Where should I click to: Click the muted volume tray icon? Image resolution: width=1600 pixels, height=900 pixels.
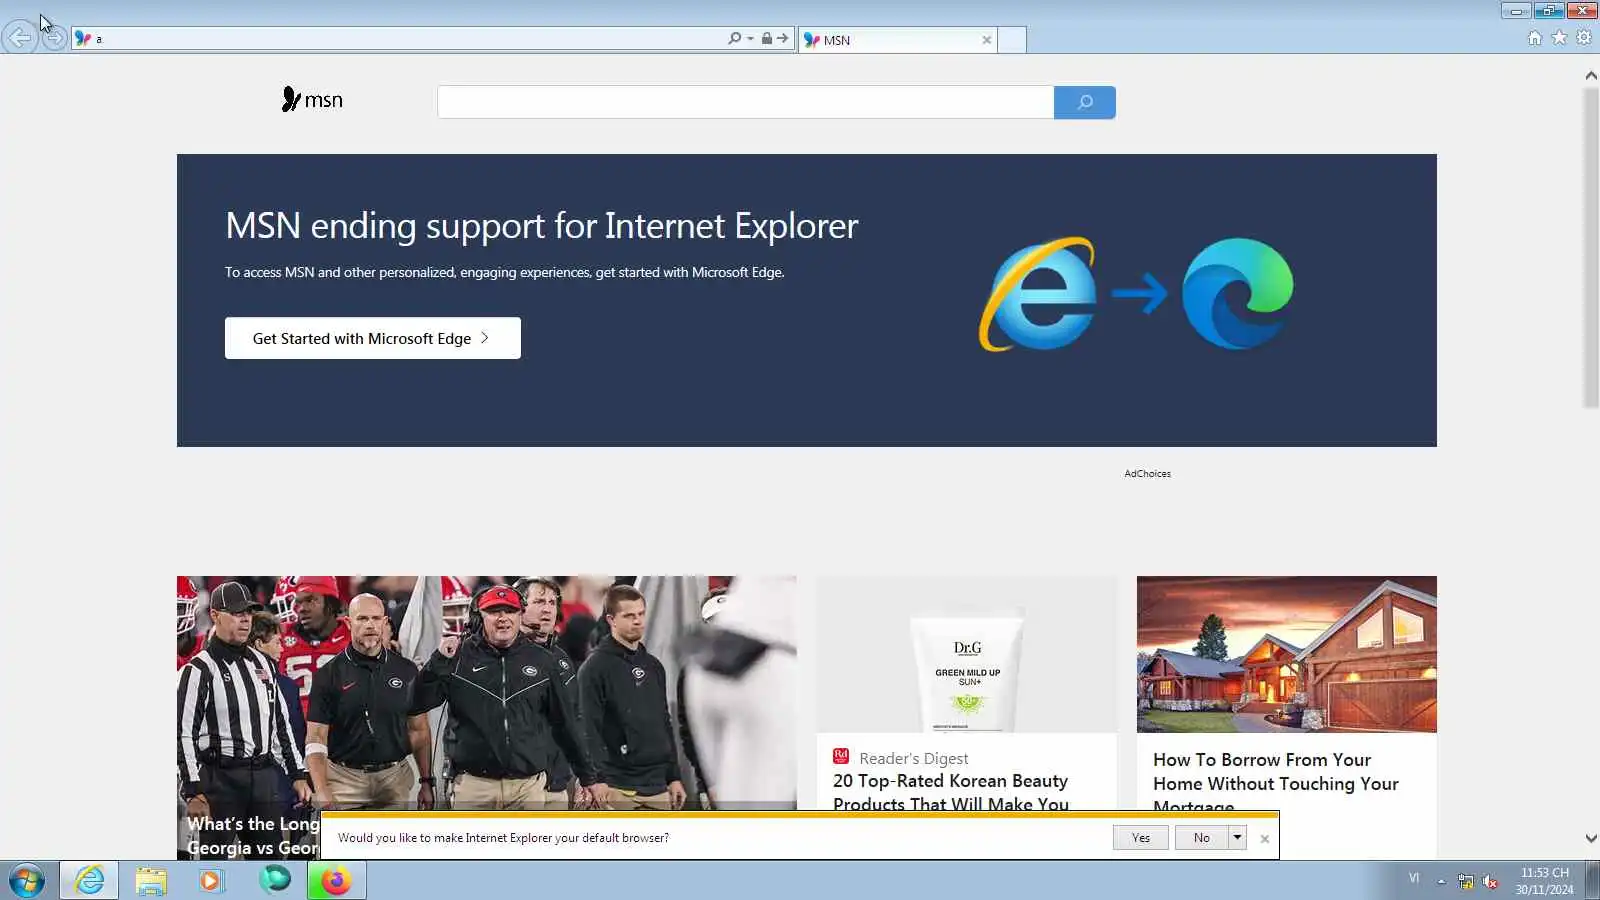(1490, 881)
